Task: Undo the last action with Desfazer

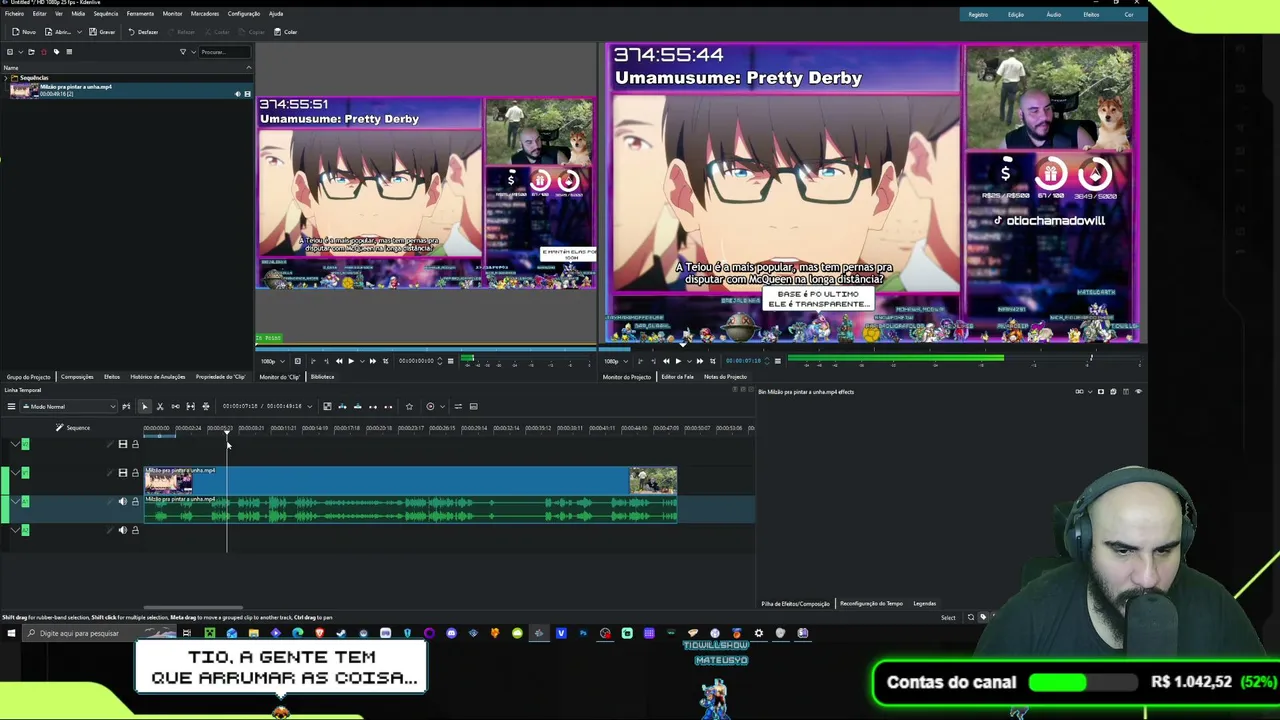Action: [143, 32]
